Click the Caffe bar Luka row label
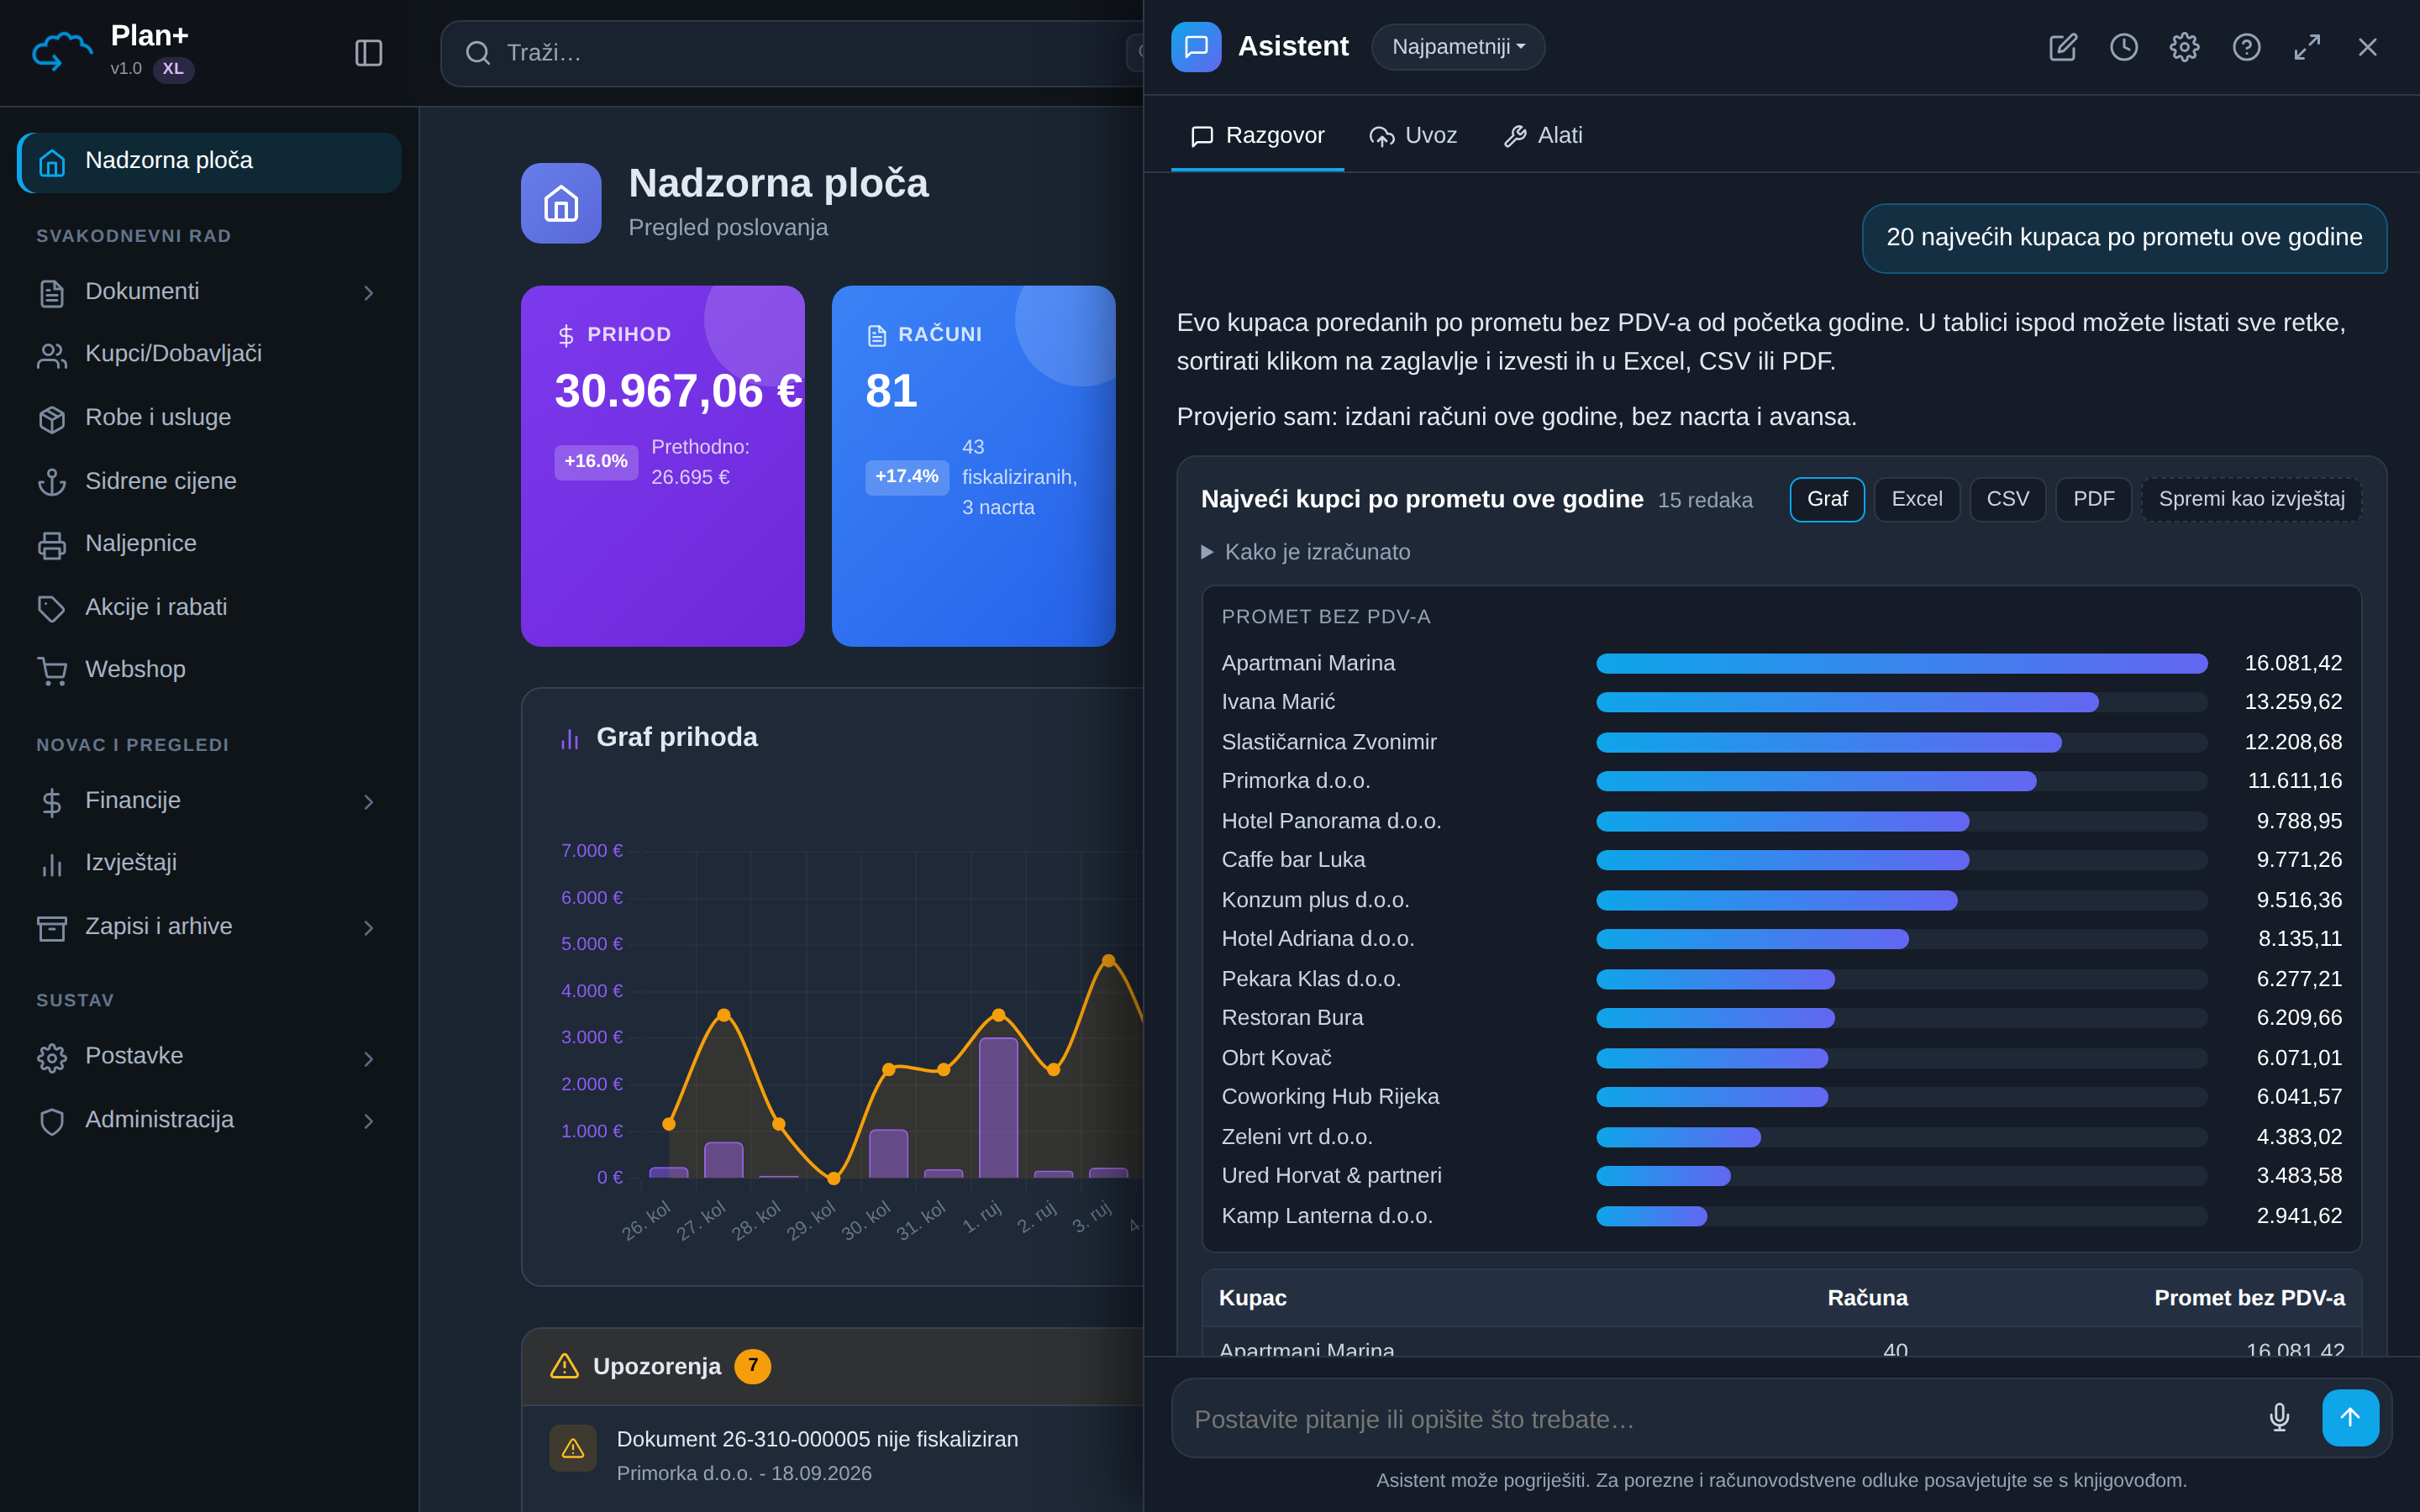 (1293, 860)
